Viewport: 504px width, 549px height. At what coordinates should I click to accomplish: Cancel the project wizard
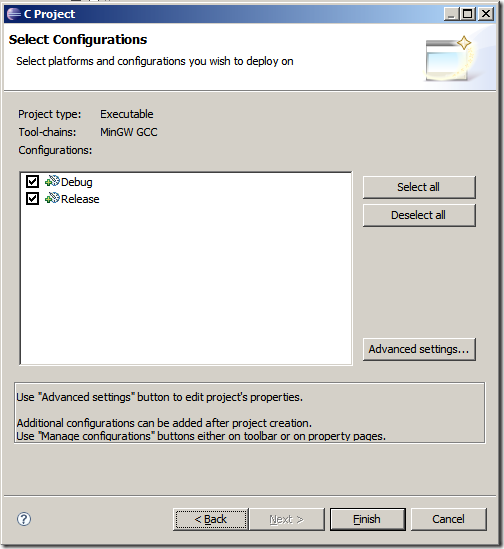[x=449, y=519]
